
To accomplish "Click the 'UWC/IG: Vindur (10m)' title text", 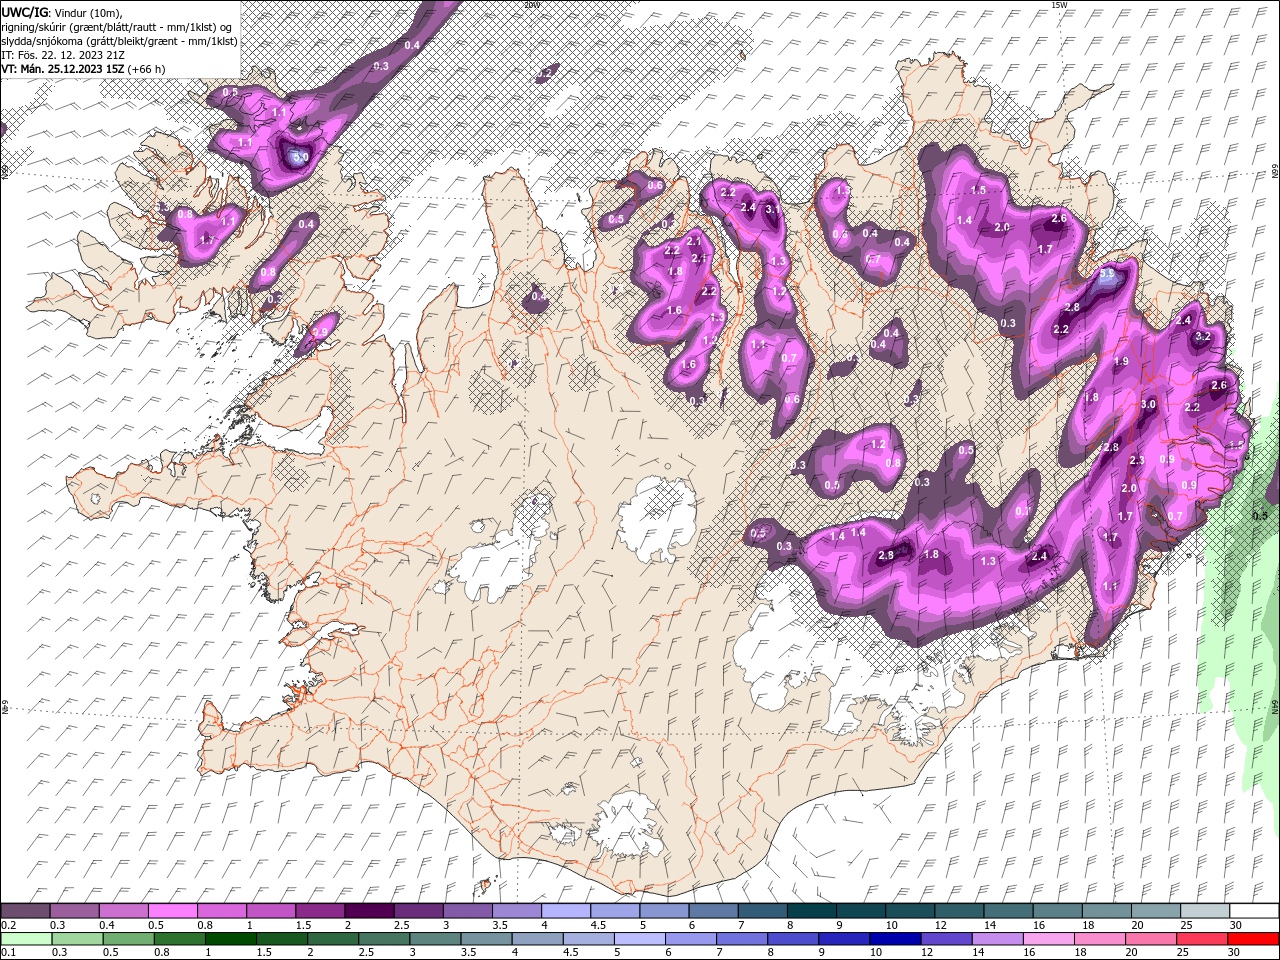I will [x=63, y=11].
